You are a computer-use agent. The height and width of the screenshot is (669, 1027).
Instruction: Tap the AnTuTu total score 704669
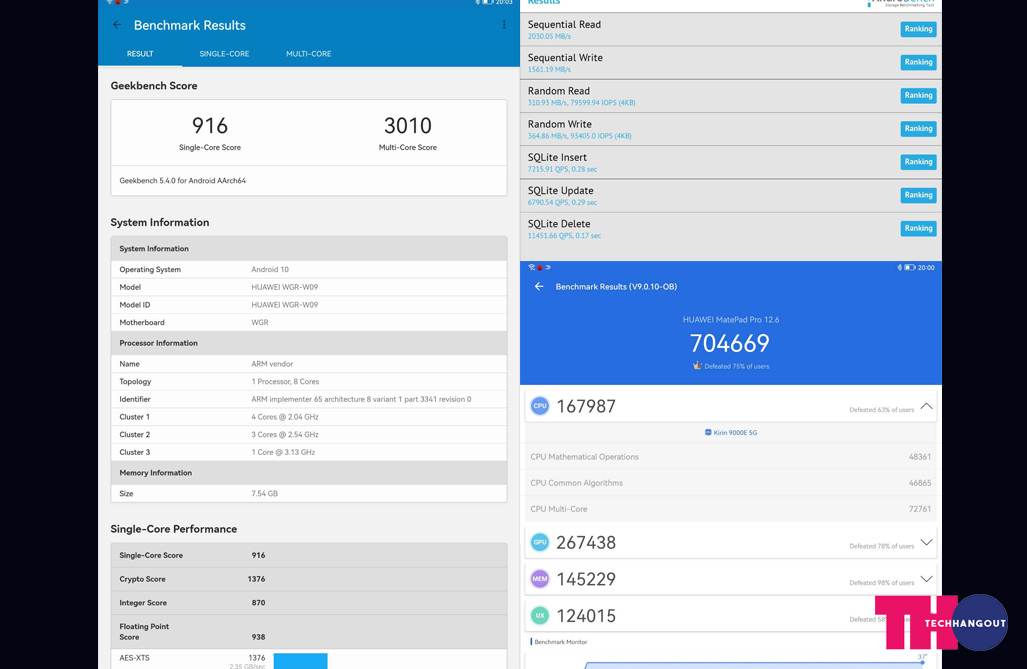click(730, 343)
